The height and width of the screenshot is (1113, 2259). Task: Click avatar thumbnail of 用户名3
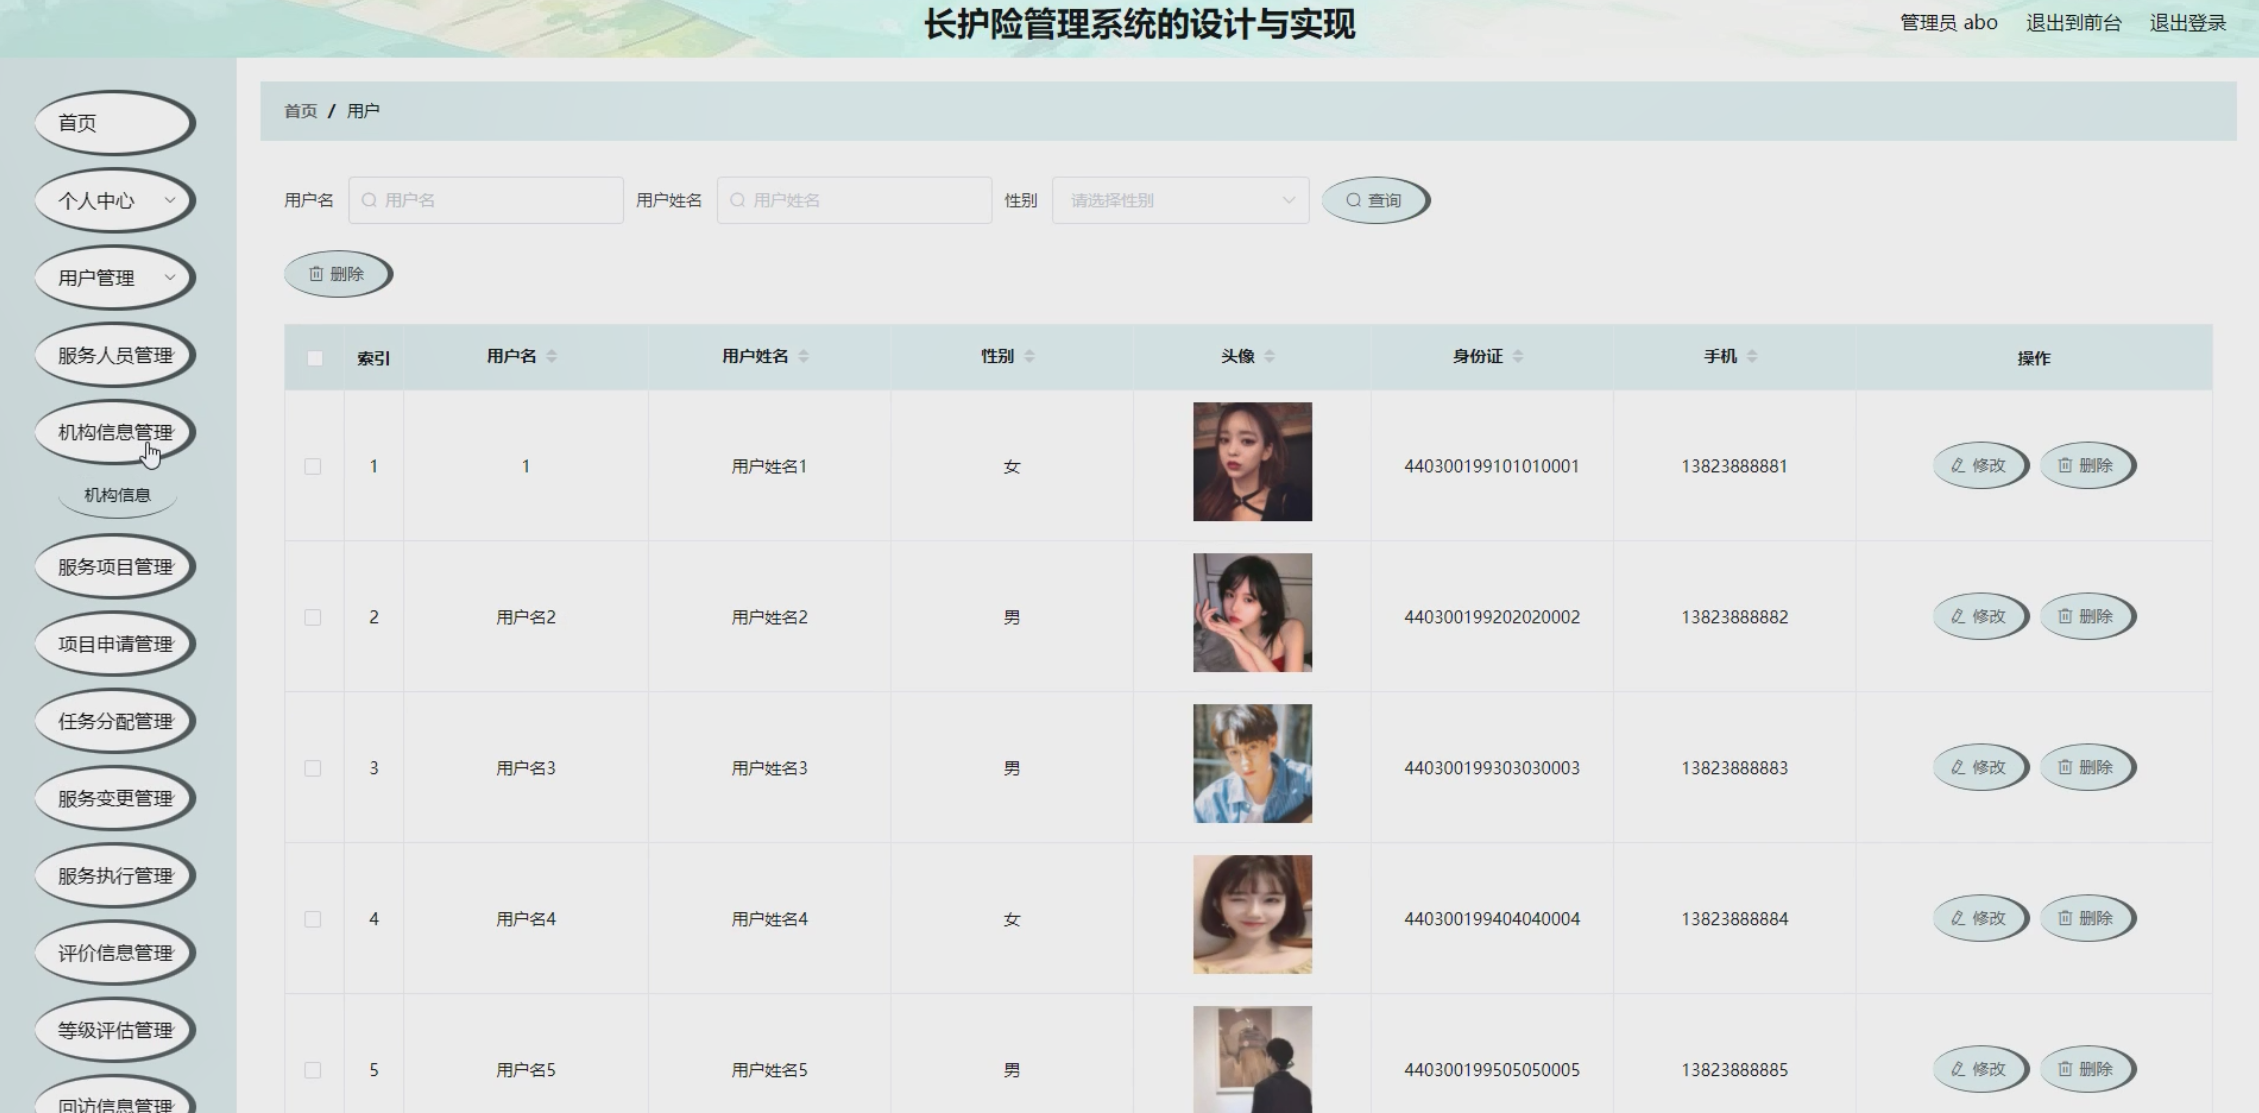coord(1252,764)
